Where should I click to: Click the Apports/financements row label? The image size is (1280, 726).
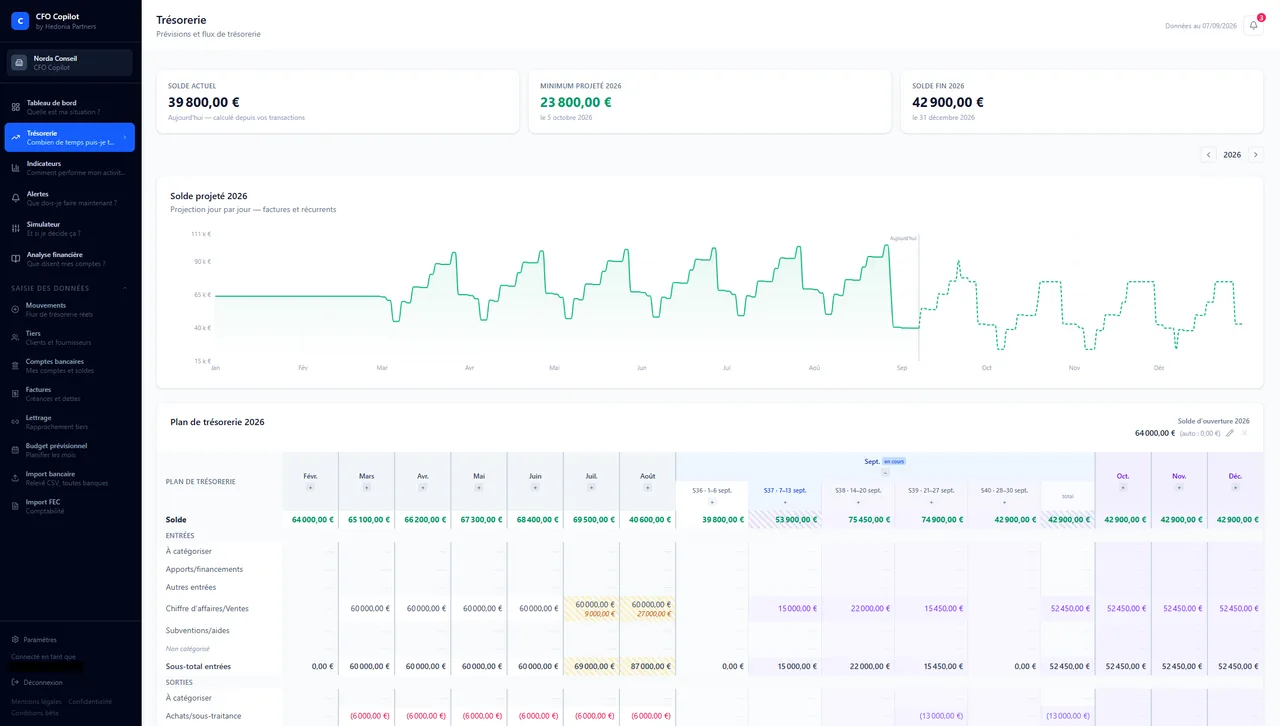click(204, 569)
